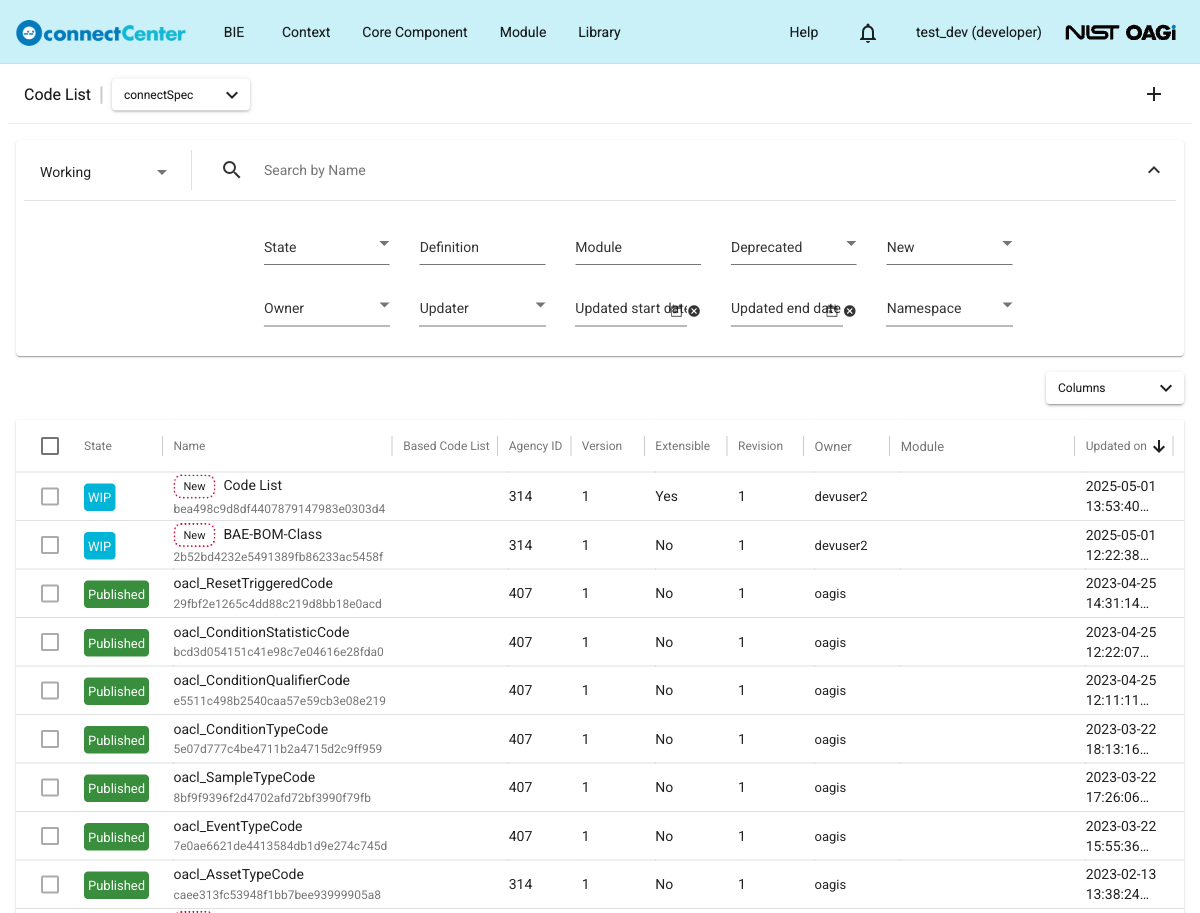Check the oacl_SampleTypeCode row checkbox
Viewport: 1200px width, 913px height.
pyautogui.click(x=50, y=787)
